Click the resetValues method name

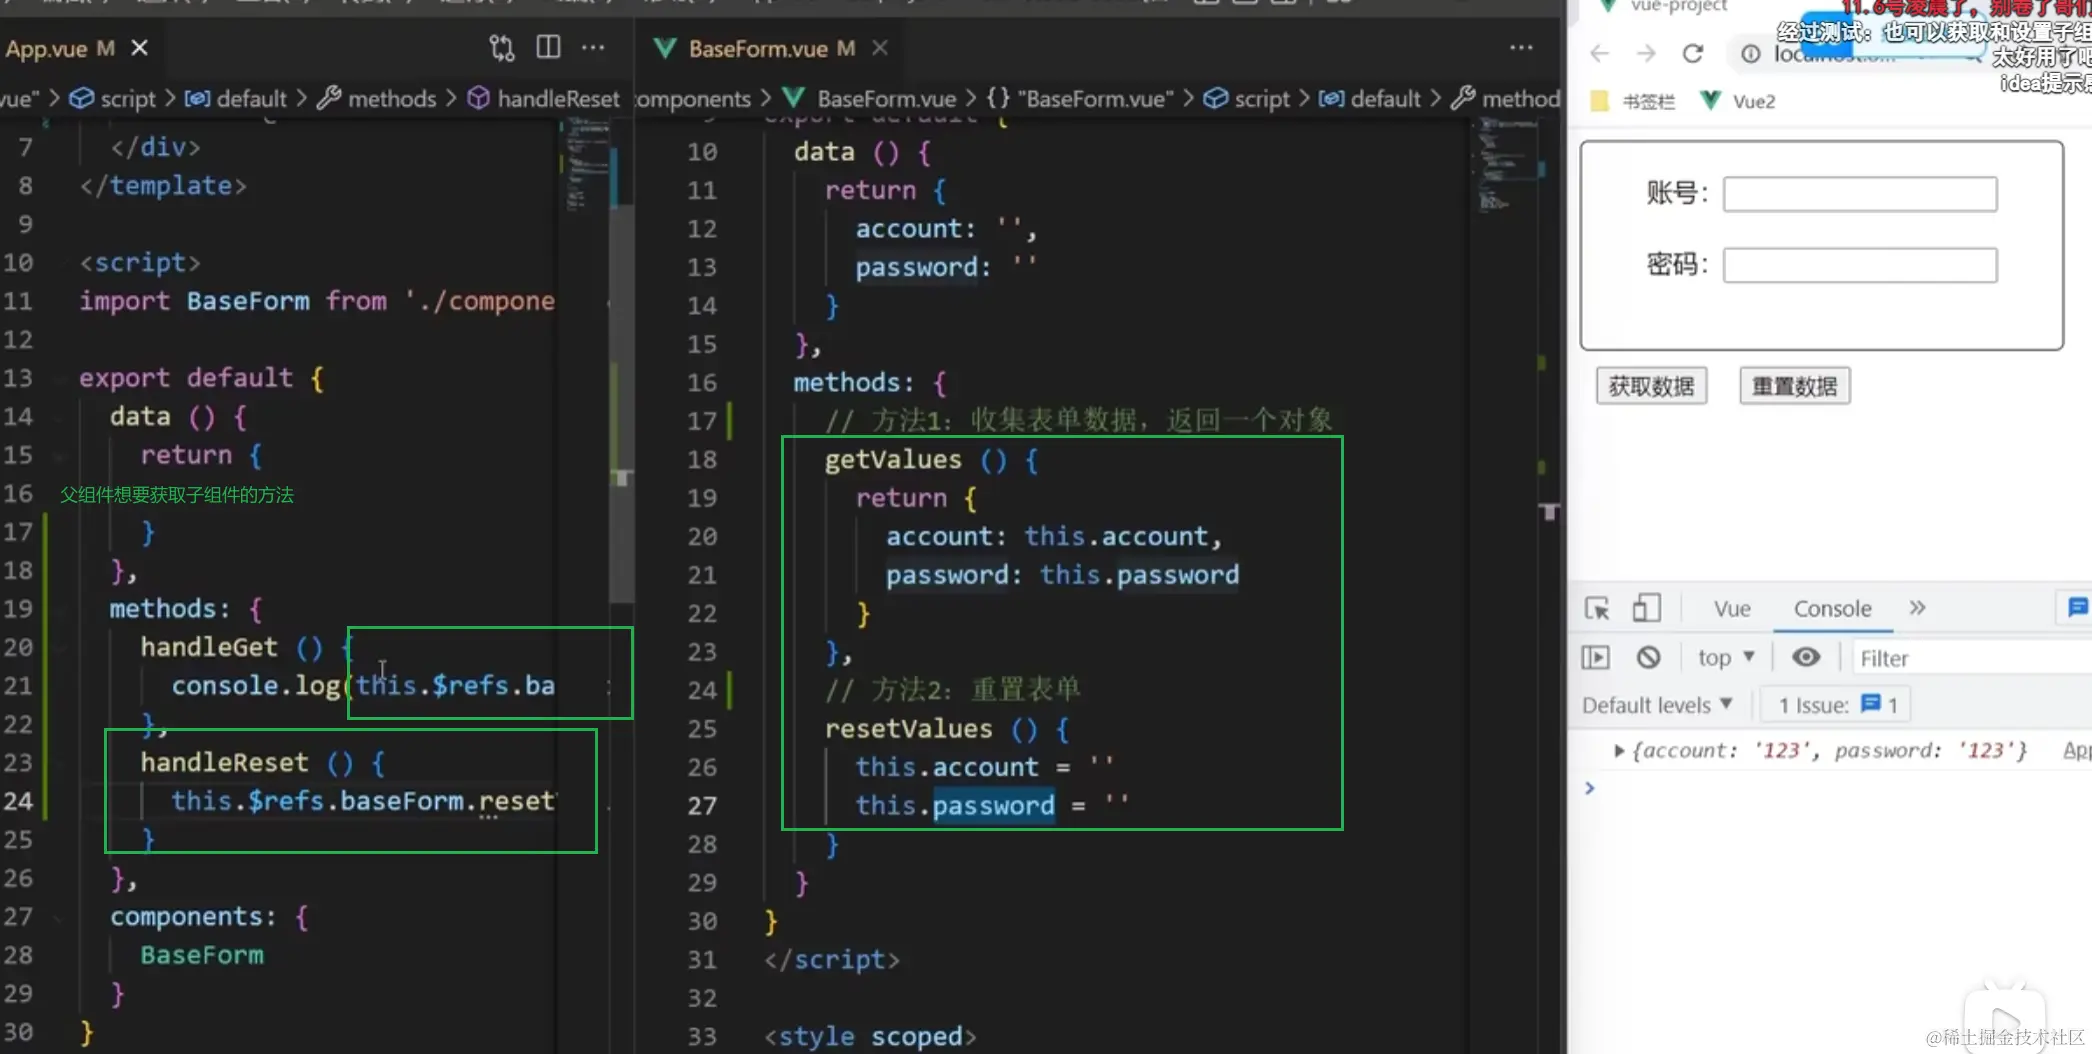908,729
